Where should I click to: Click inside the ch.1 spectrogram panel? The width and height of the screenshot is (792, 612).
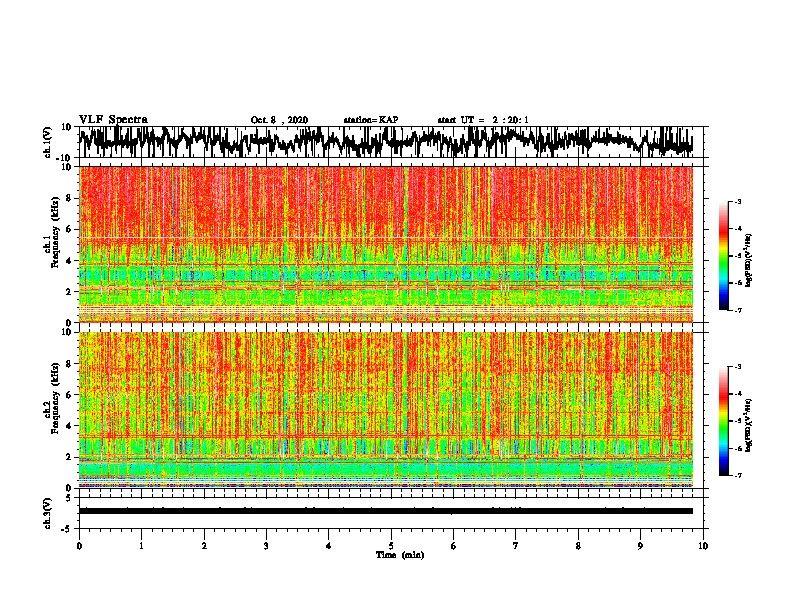click(385, 244)
